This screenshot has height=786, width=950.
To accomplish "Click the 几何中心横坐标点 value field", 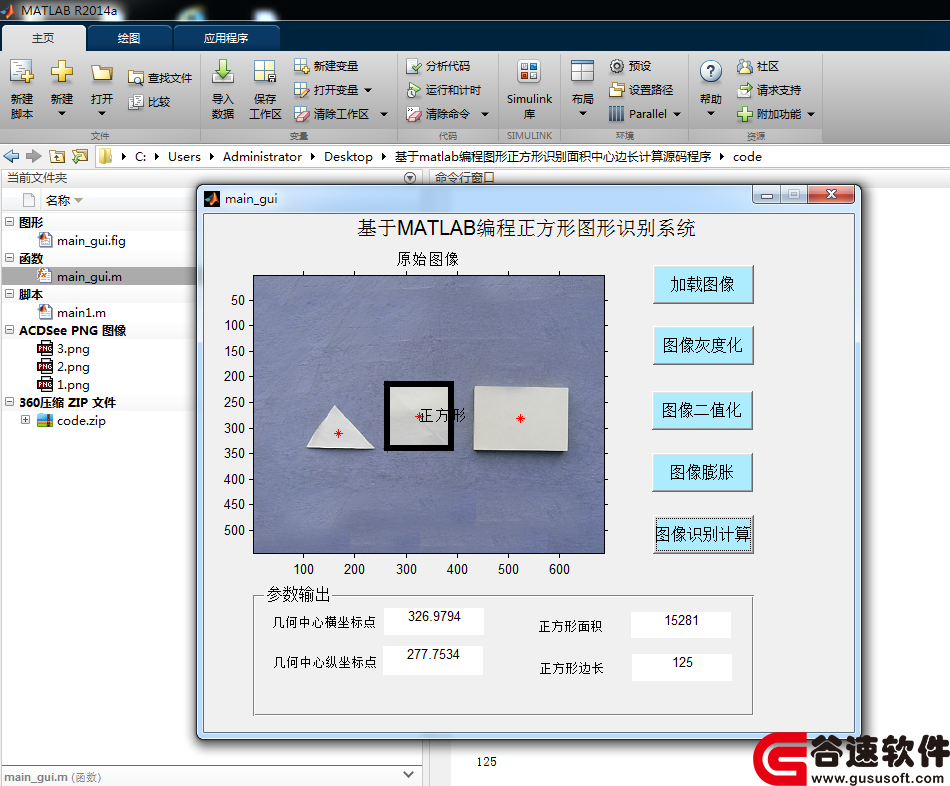I will coord(434,621).
